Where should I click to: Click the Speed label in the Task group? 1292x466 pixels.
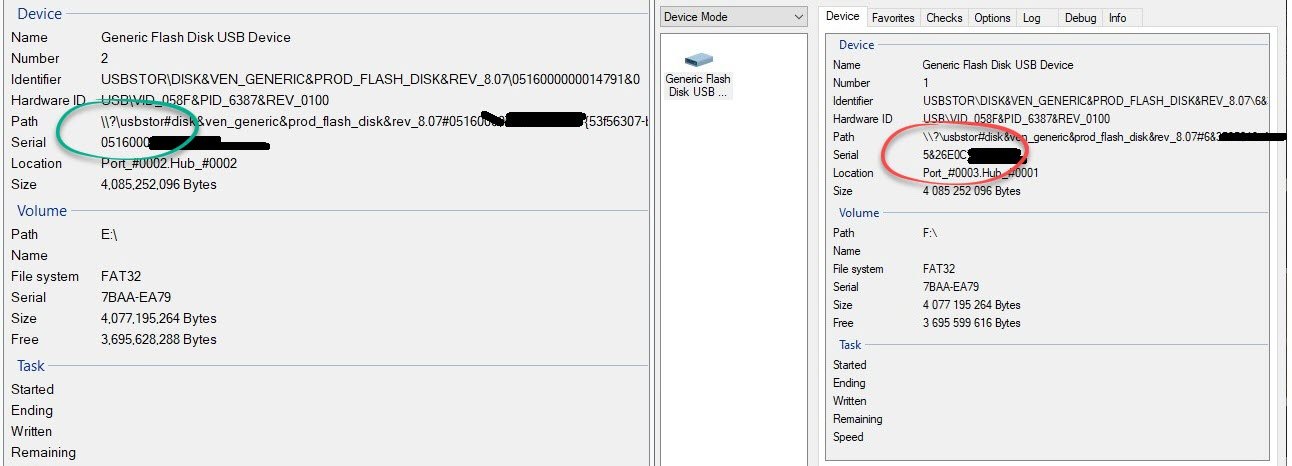click(x=848, y=437)
